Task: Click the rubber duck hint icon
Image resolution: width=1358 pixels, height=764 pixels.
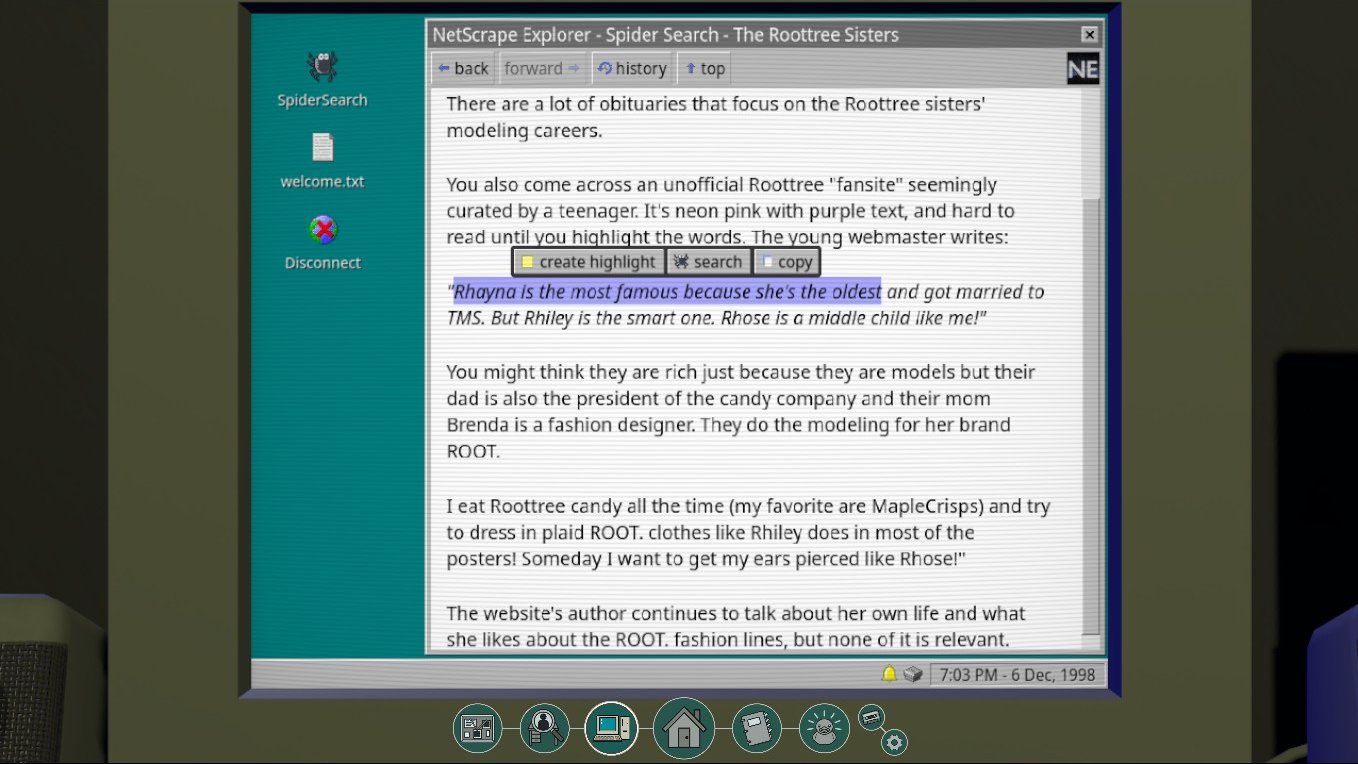Action: 824,728
